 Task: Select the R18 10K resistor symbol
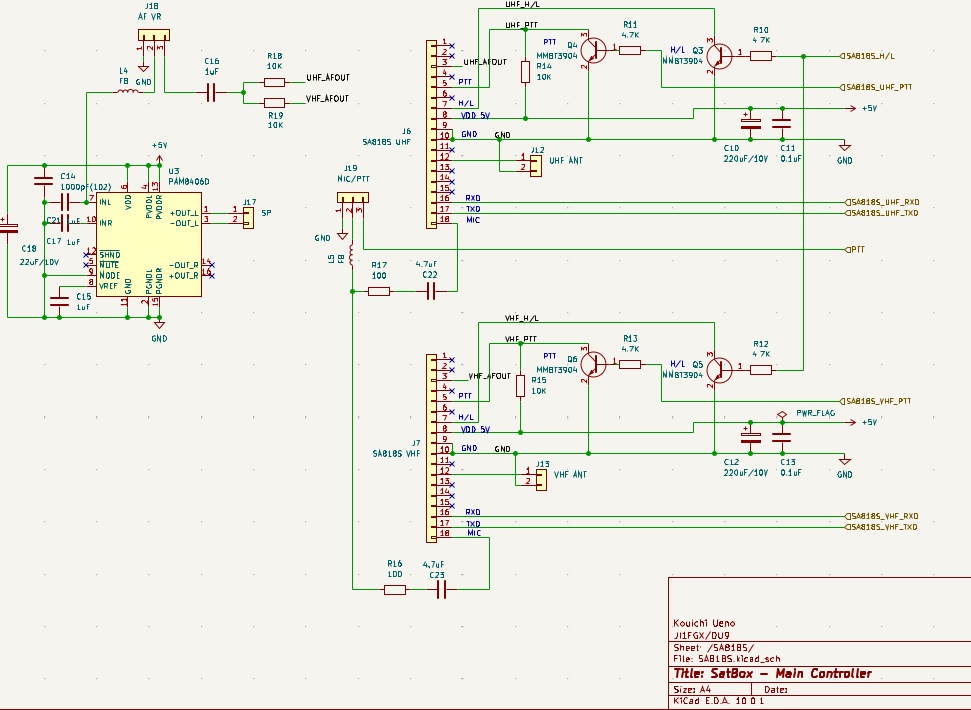274,82
